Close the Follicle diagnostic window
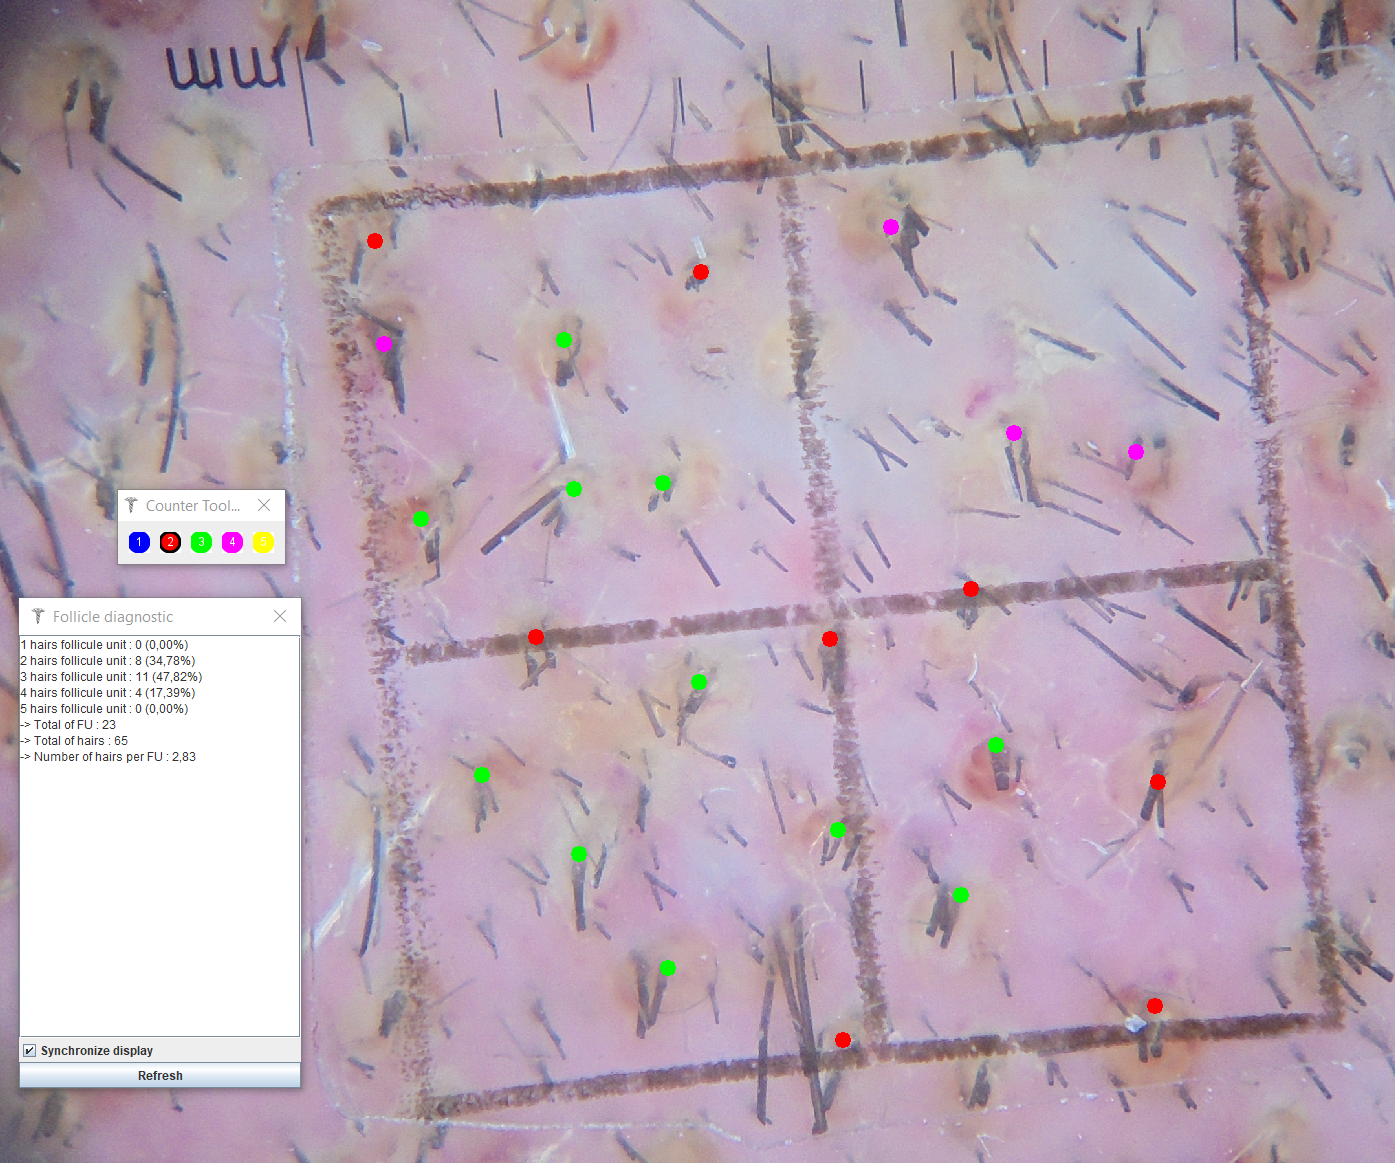This screenshot has height=1163, width=1395. (x=280, y=616)
